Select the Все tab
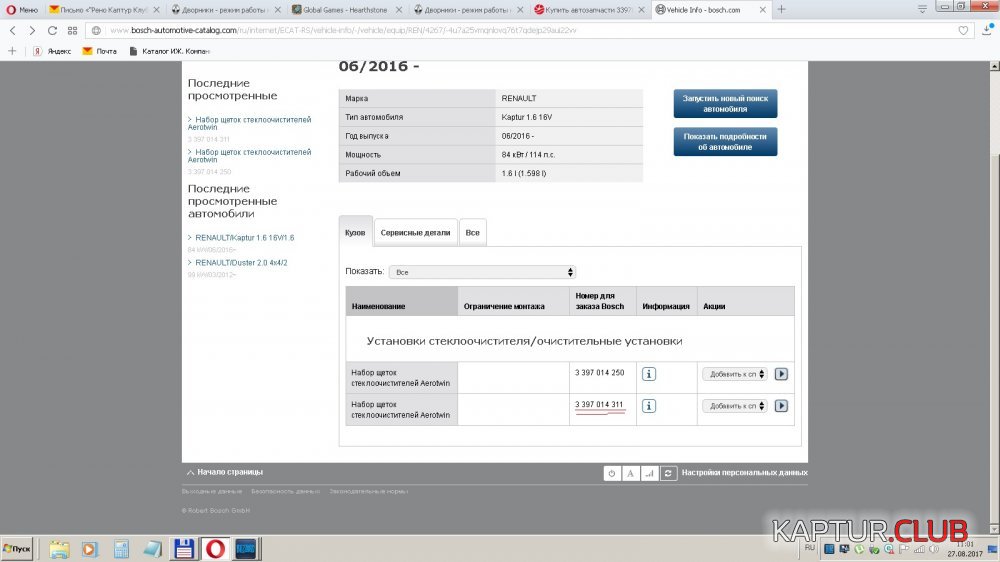The image size is (1000, 562). 473,232
